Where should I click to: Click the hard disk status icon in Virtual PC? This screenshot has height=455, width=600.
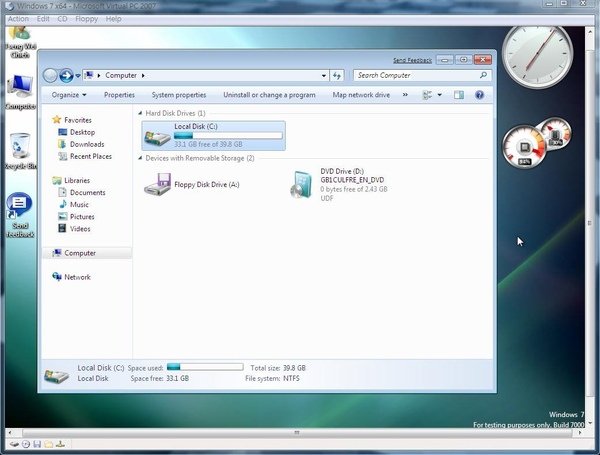click(x=15, y=444)
